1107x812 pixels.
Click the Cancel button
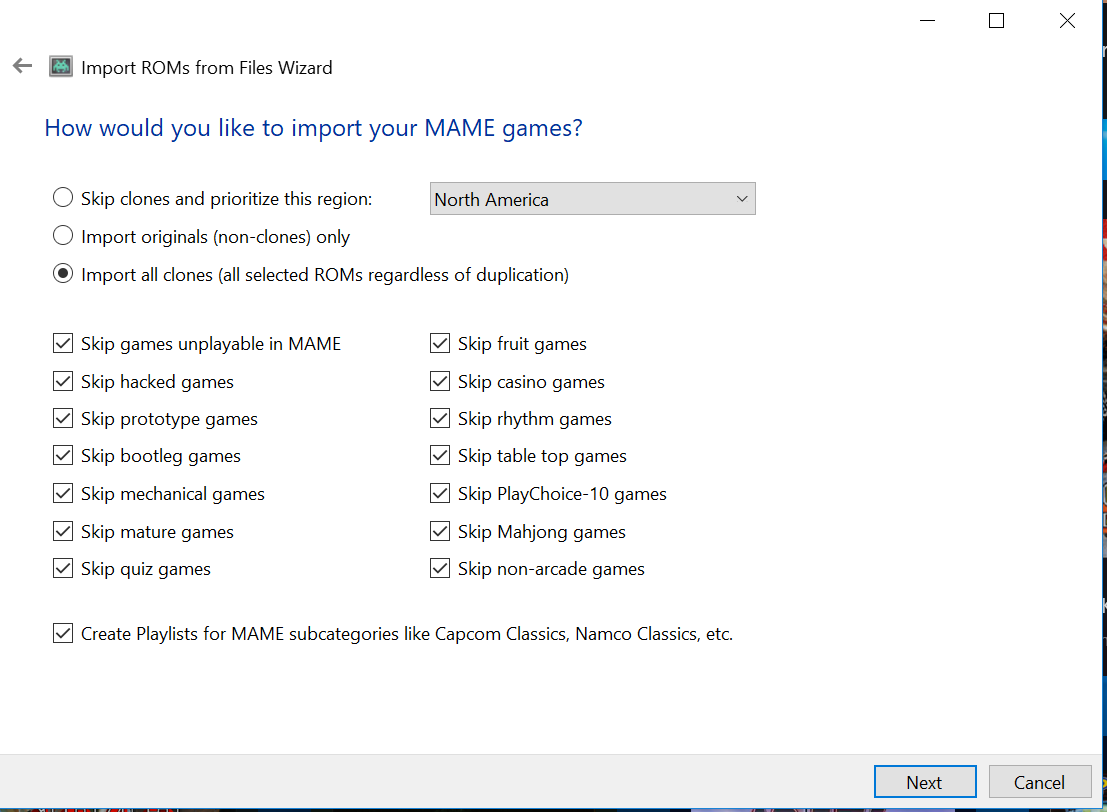(1039, 782)
